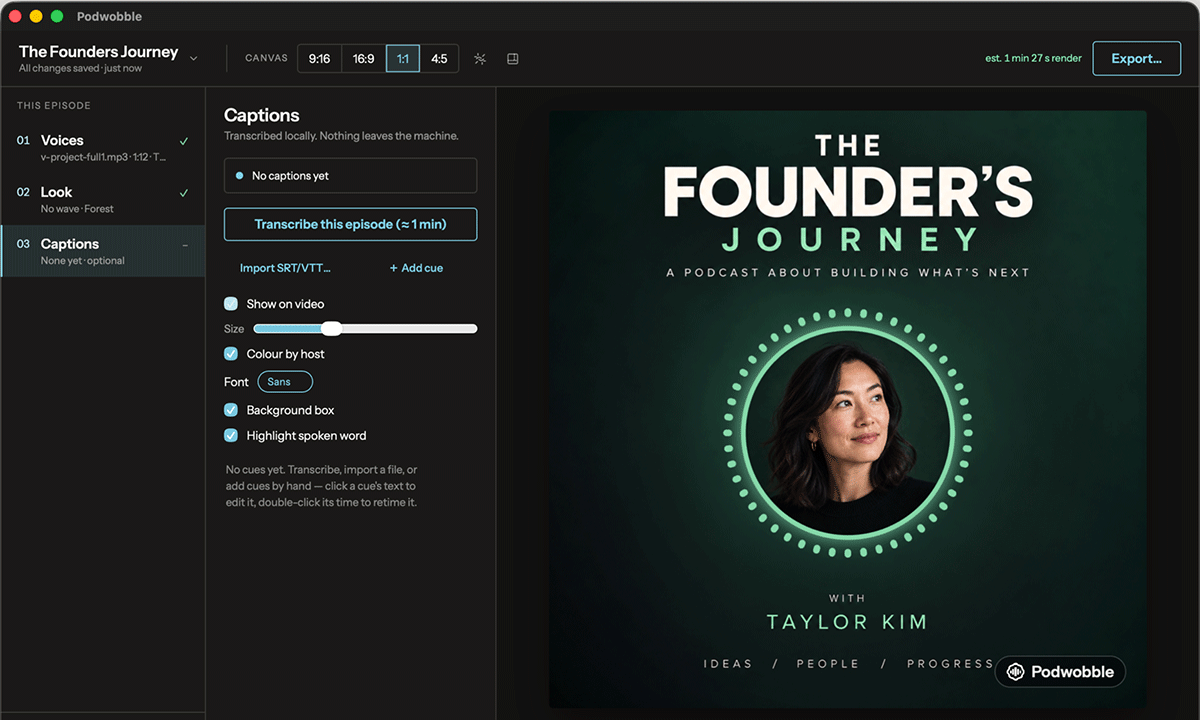This screenshot has height=720, width=1200.
Task: Click the 'Transcribed locally' description text
Action: [x=341, y=136]
